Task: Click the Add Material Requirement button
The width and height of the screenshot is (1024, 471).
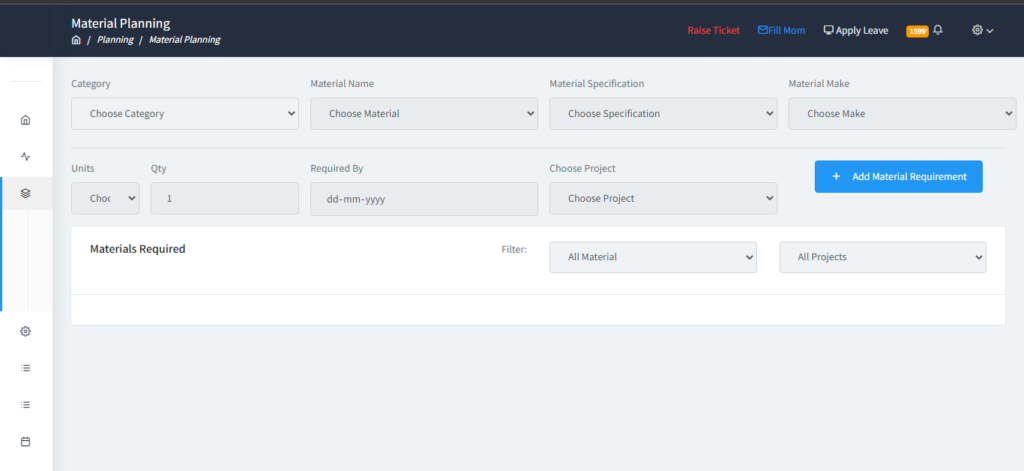Action: click(898, 176)
